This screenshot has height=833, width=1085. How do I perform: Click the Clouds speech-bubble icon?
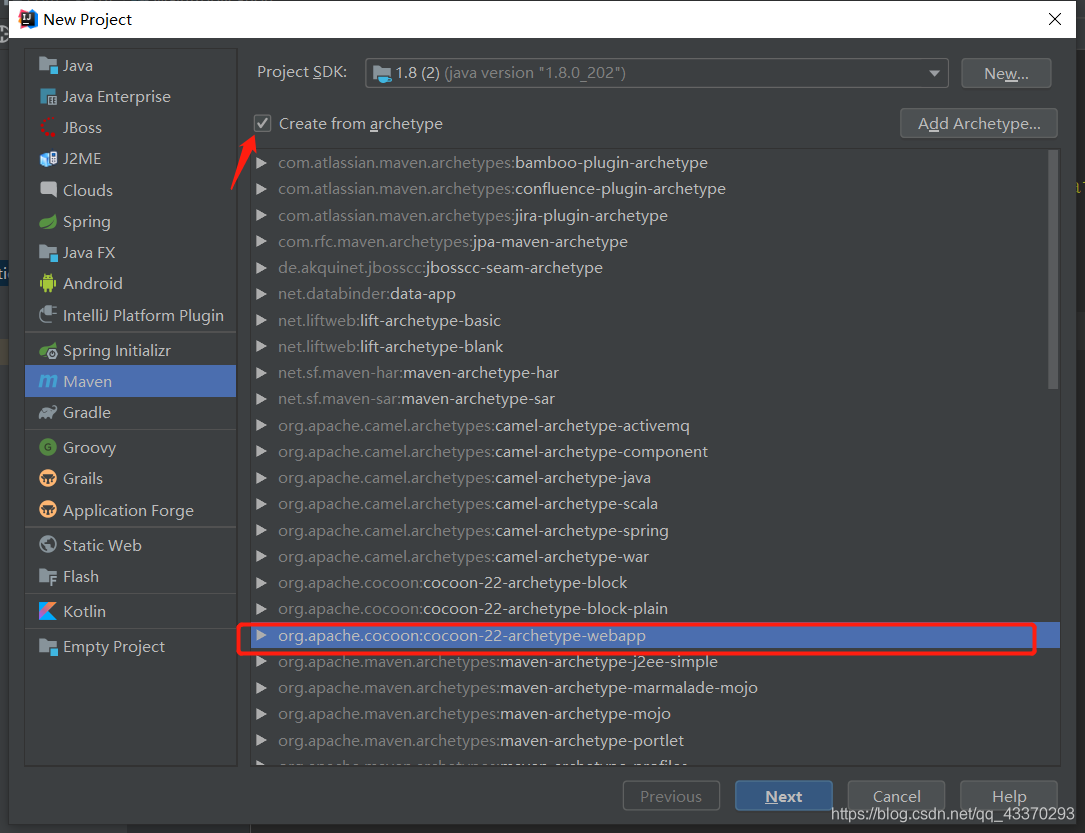(48, 190)
